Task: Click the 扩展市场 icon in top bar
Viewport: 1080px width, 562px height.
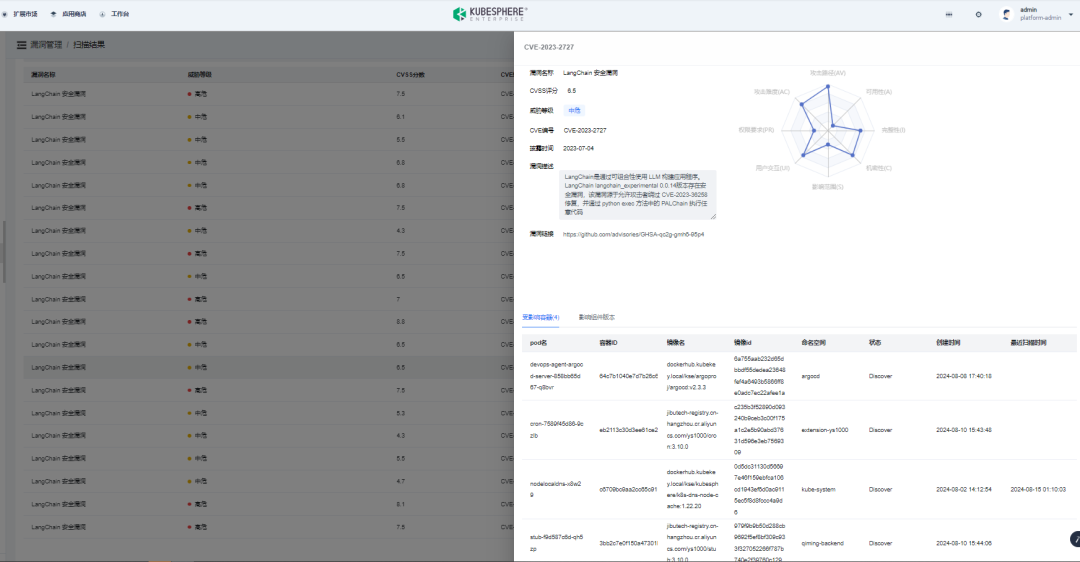Action: [x=5, y=14]
